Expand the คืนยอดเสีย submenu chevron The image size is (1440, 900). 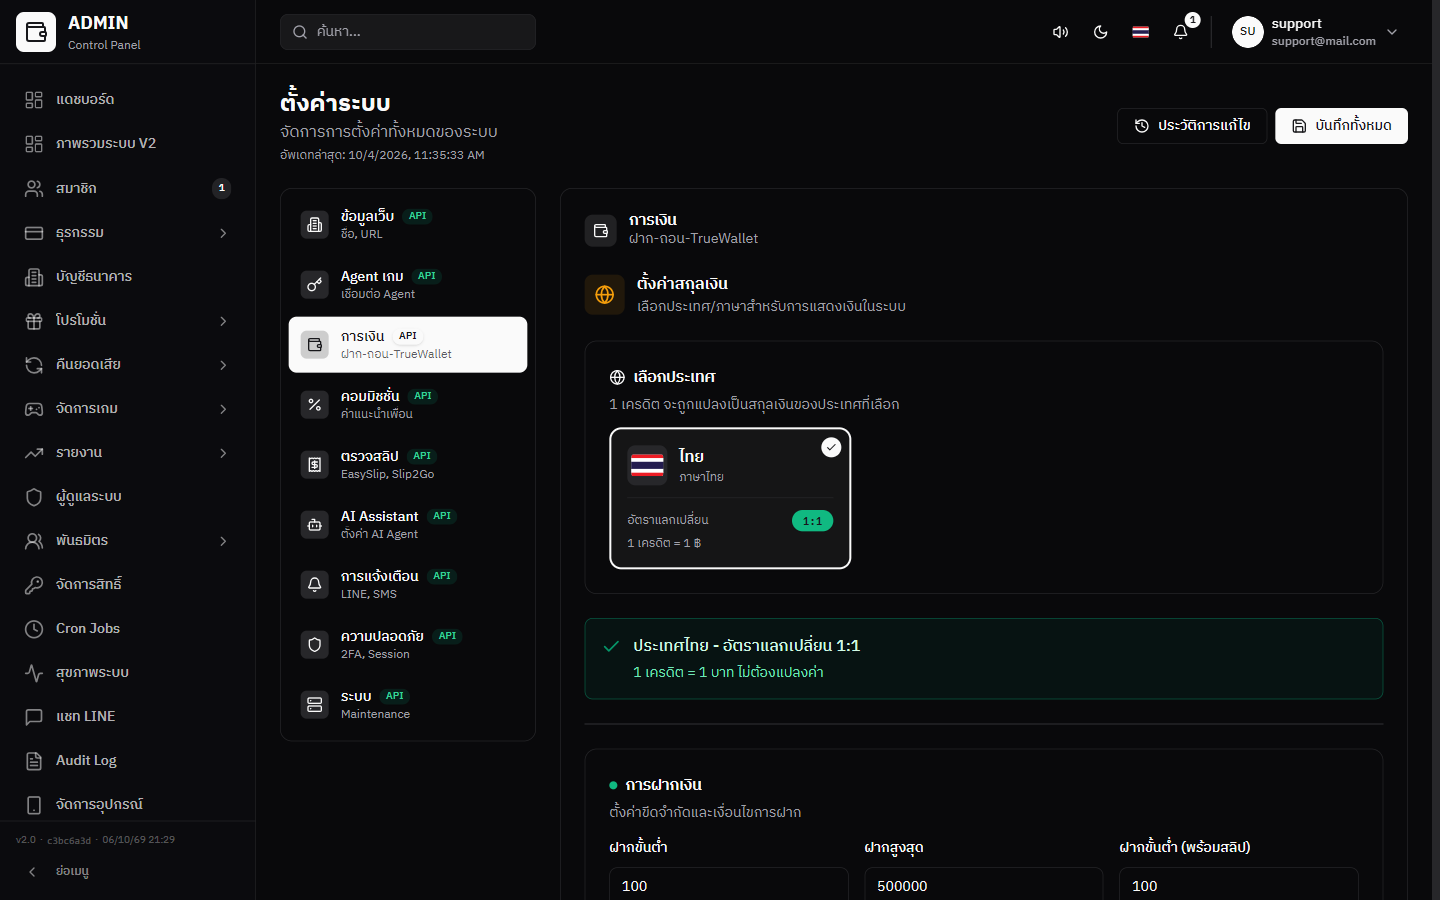tap(223, 365)
